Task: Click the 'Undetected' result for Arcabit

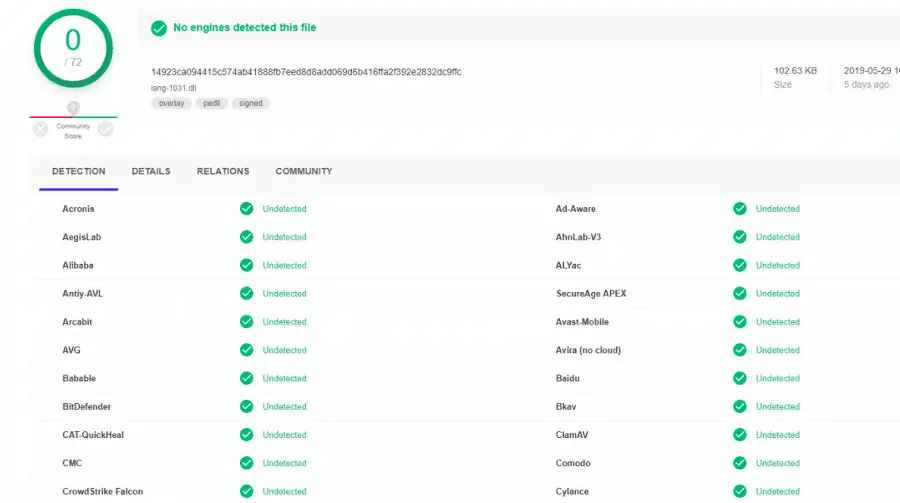Action: tap(284, 322)
